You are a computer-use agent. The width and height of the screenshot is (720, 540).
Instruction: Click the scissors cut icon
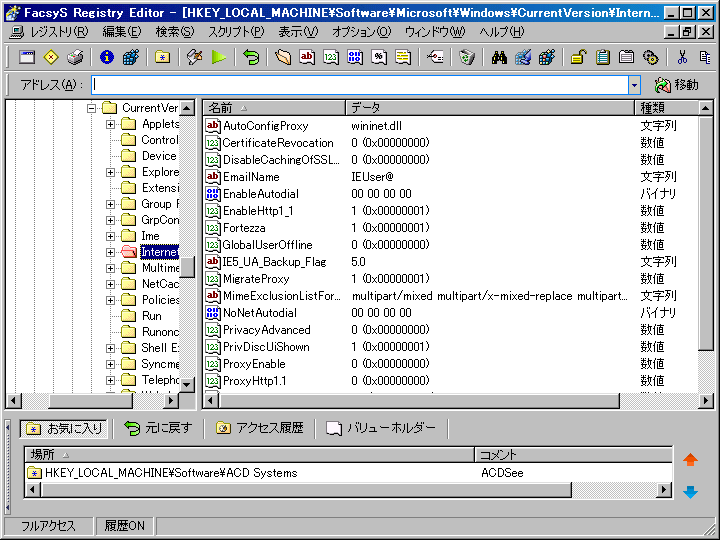(x=682, y=57)
